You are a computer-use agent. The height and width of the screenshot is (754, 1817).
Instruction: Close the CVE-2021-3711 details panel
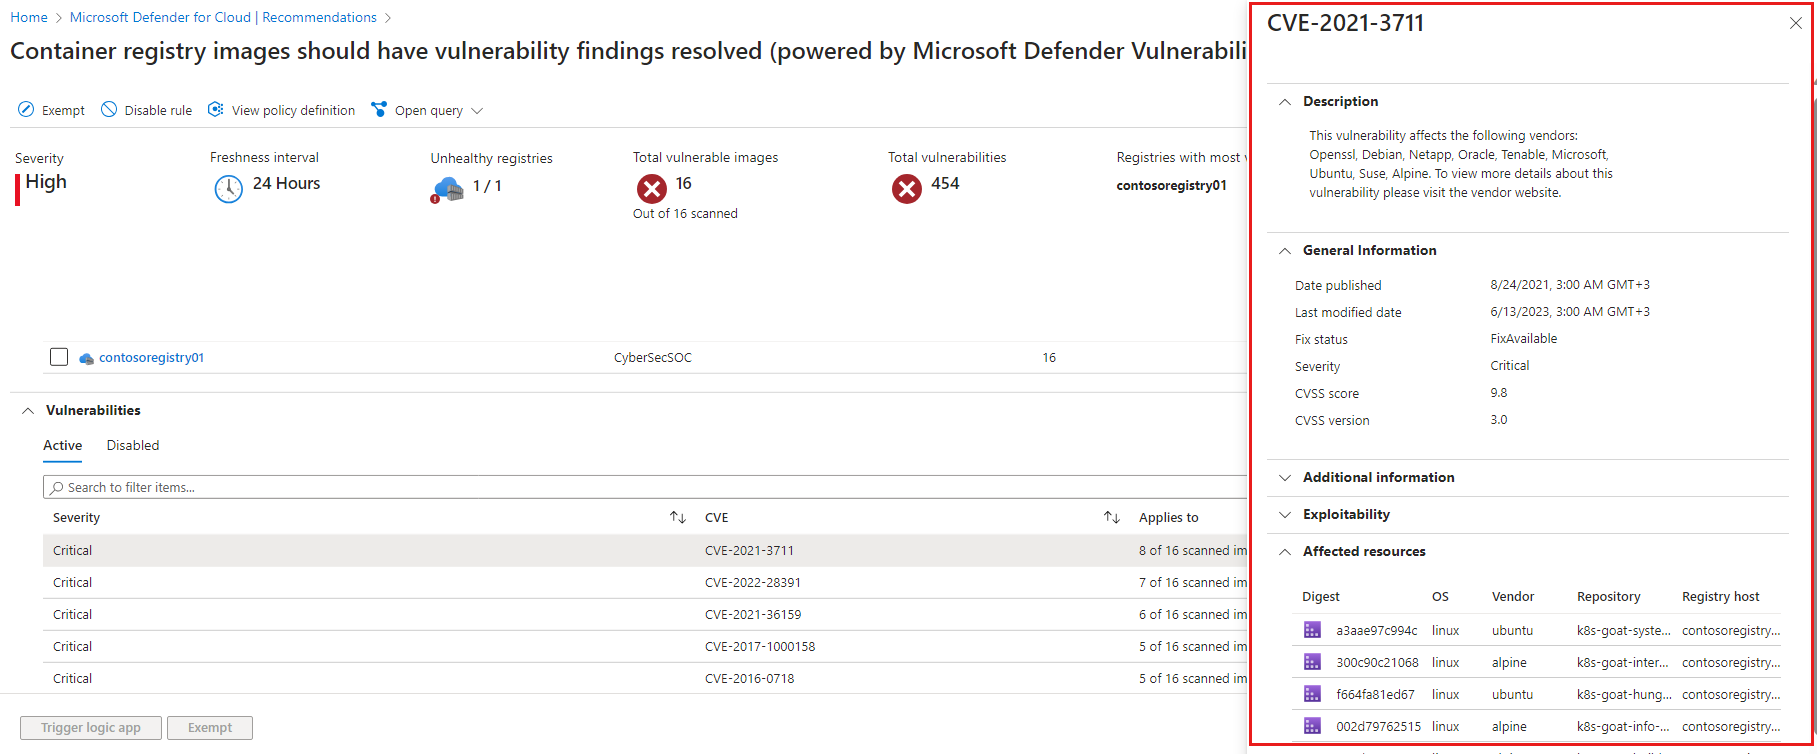point(1795,24)
